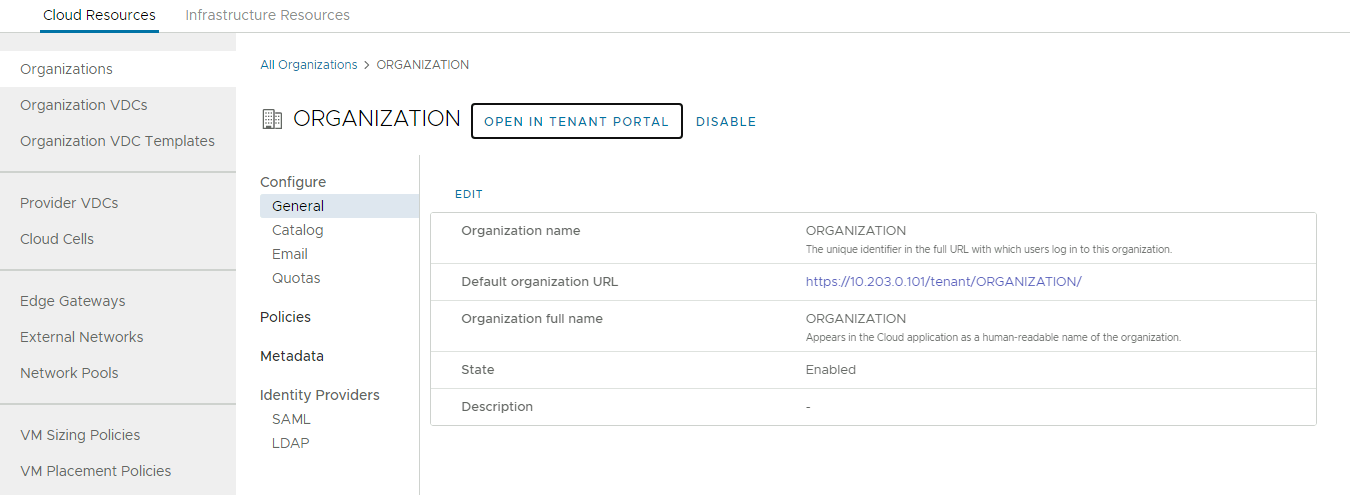Click All Organizations breadcrumb link
1350x495 pixels.
coord(308,65)
